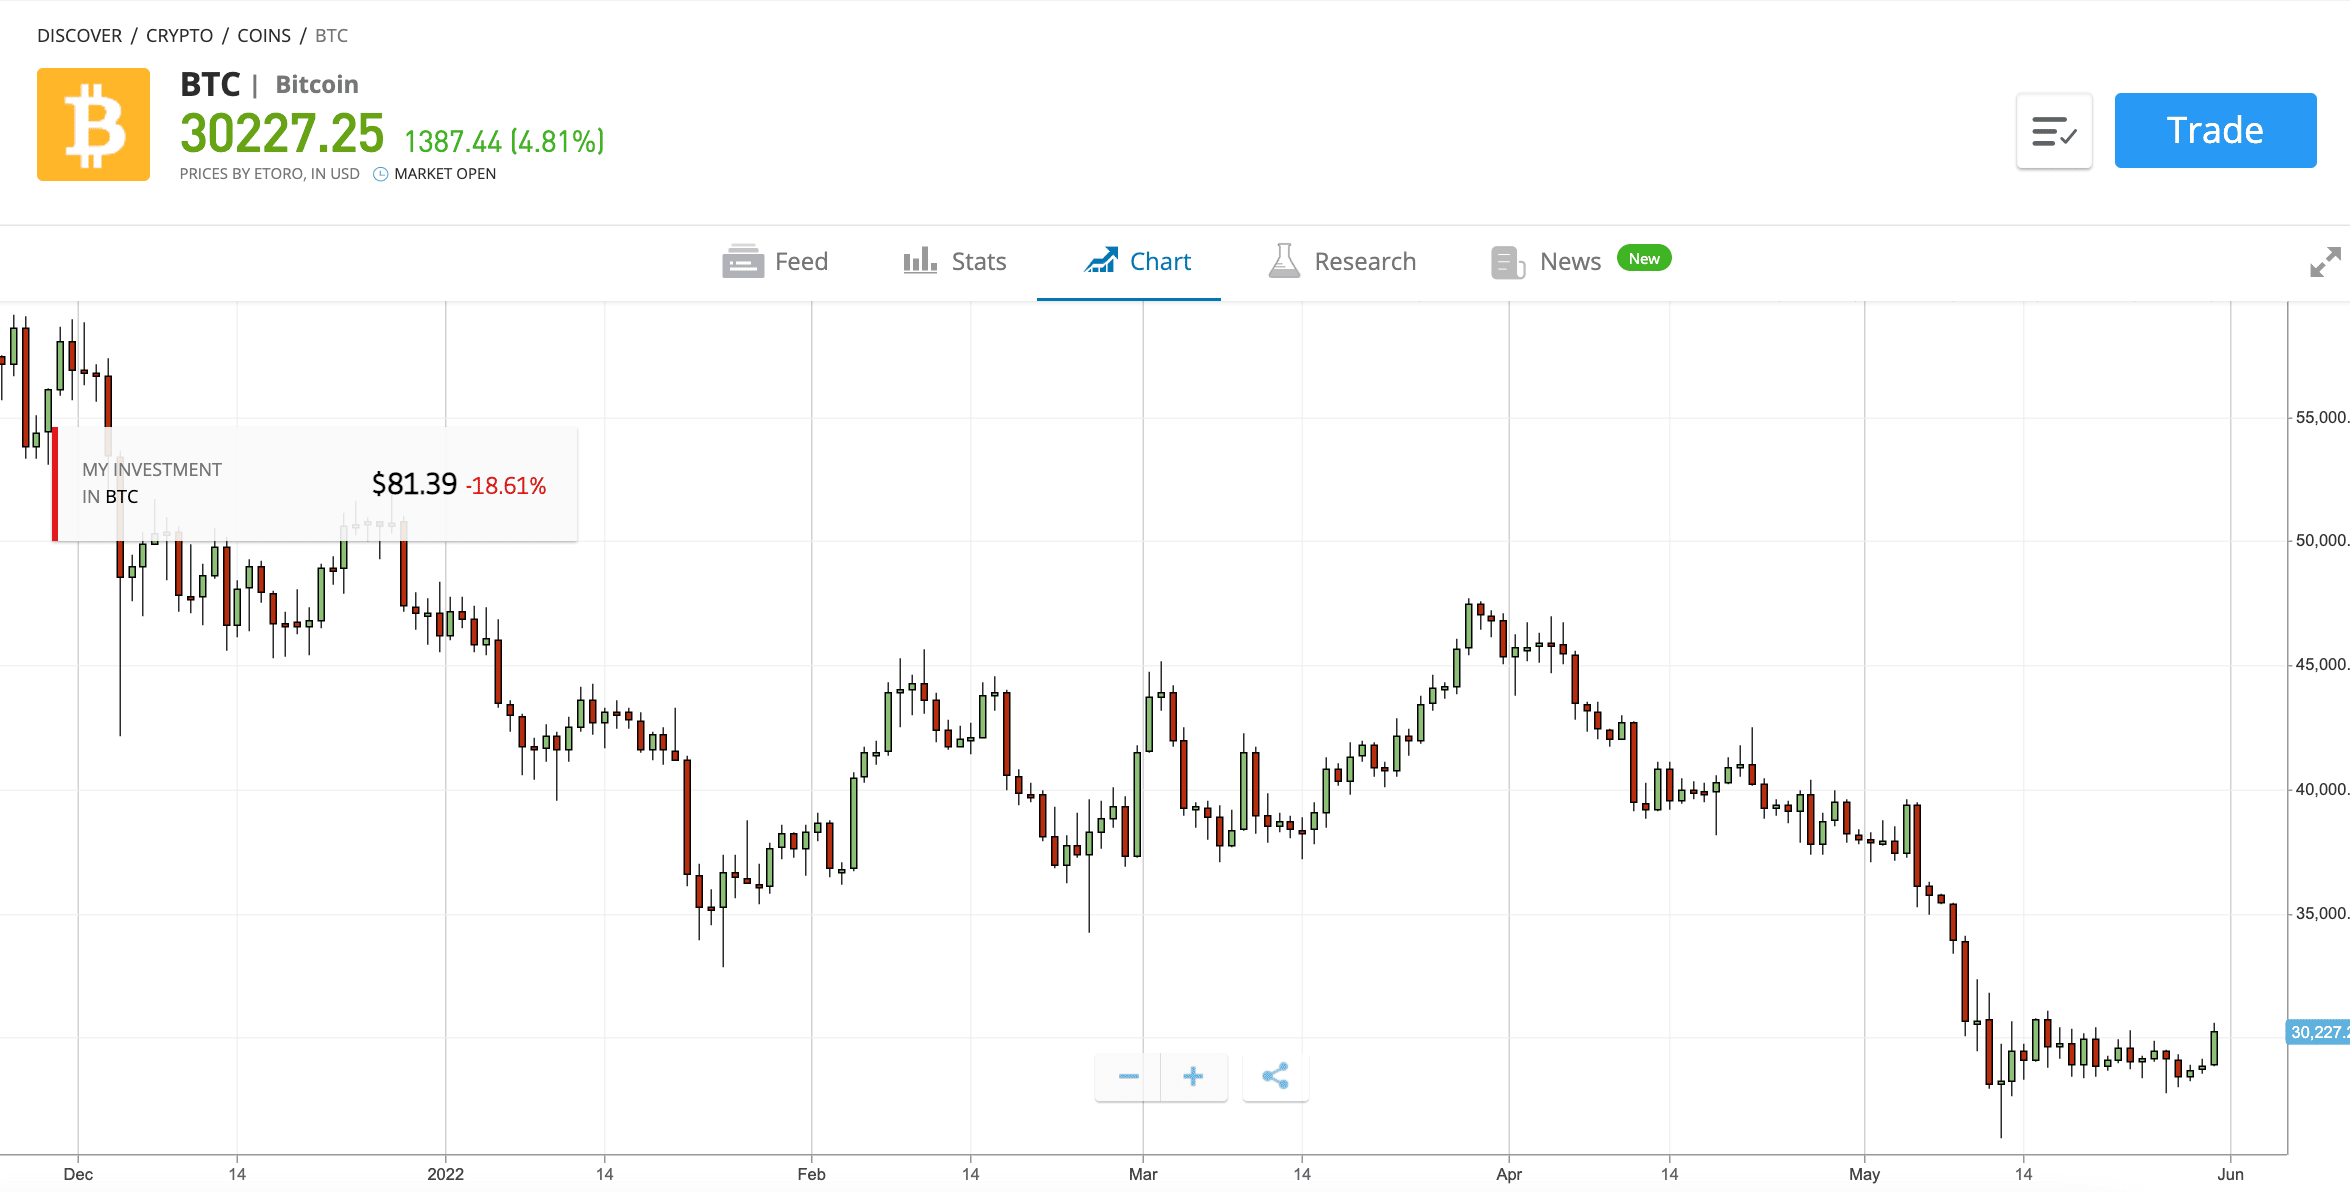This screenshot has height=1192, width=2350.
Task: Open DISCOVER breadcrumb link
Action: point(79,36)
